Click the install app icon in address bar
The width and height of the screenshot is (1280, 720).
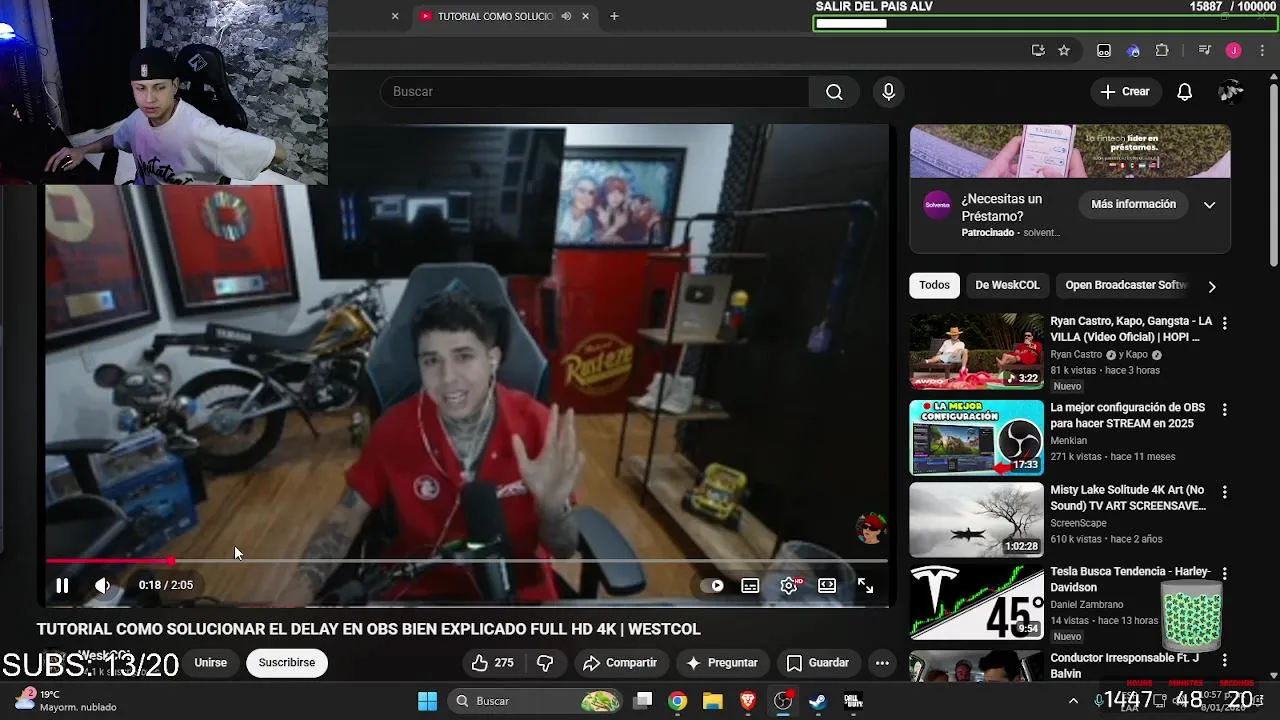tap(1038, 51)
